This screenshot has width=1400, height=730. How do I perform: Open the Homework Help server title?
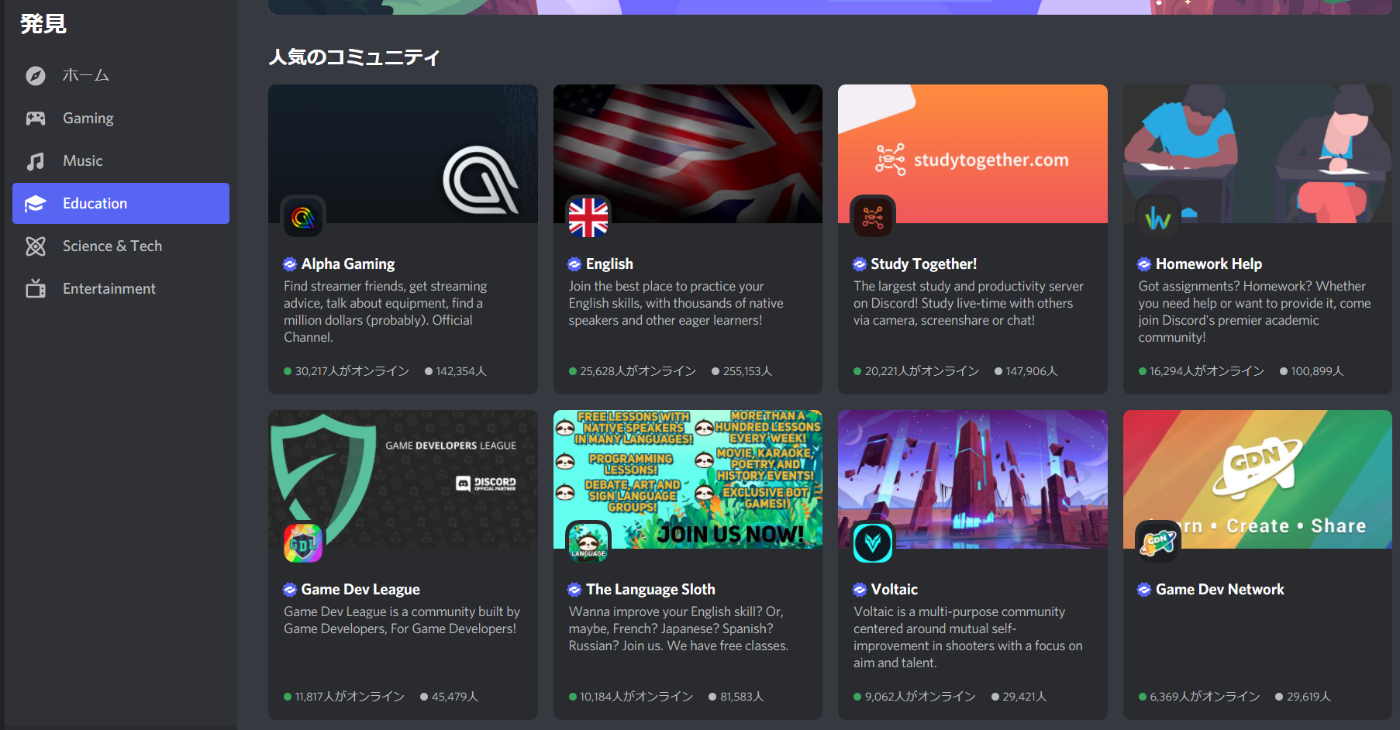1209,264
